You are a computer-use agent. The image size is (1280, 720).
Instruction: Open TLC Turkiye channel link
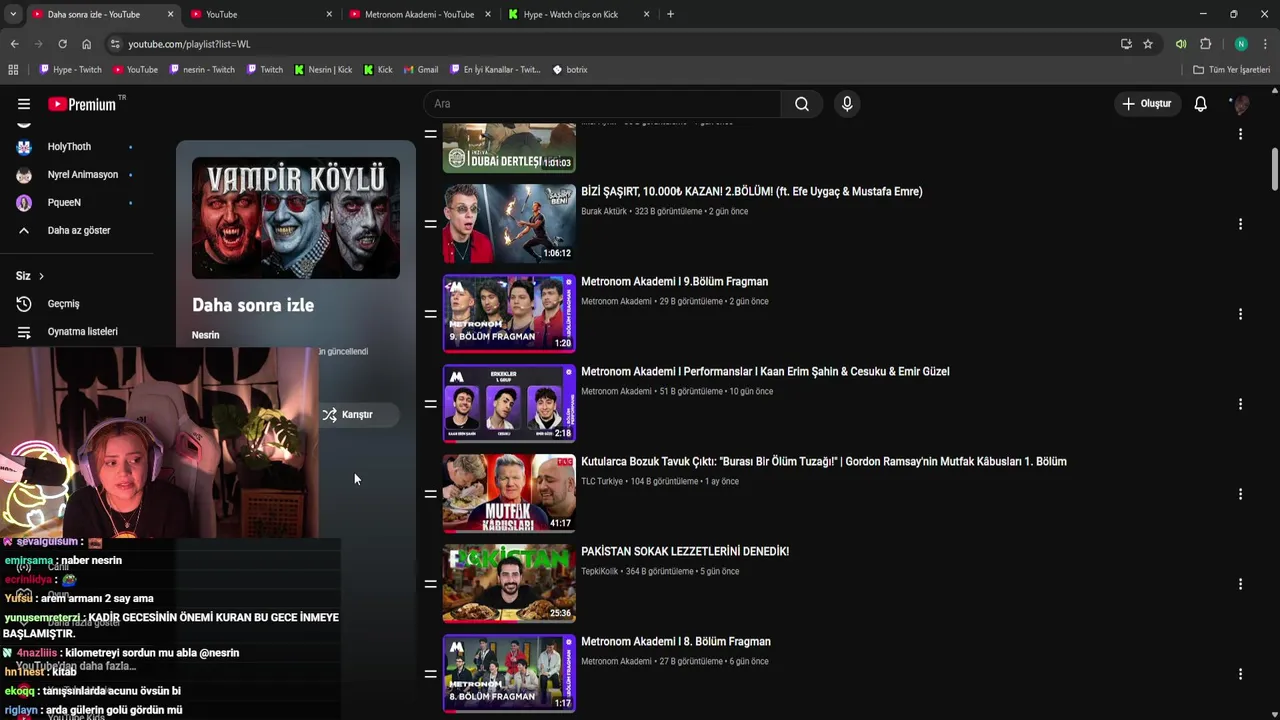(602, 482)
